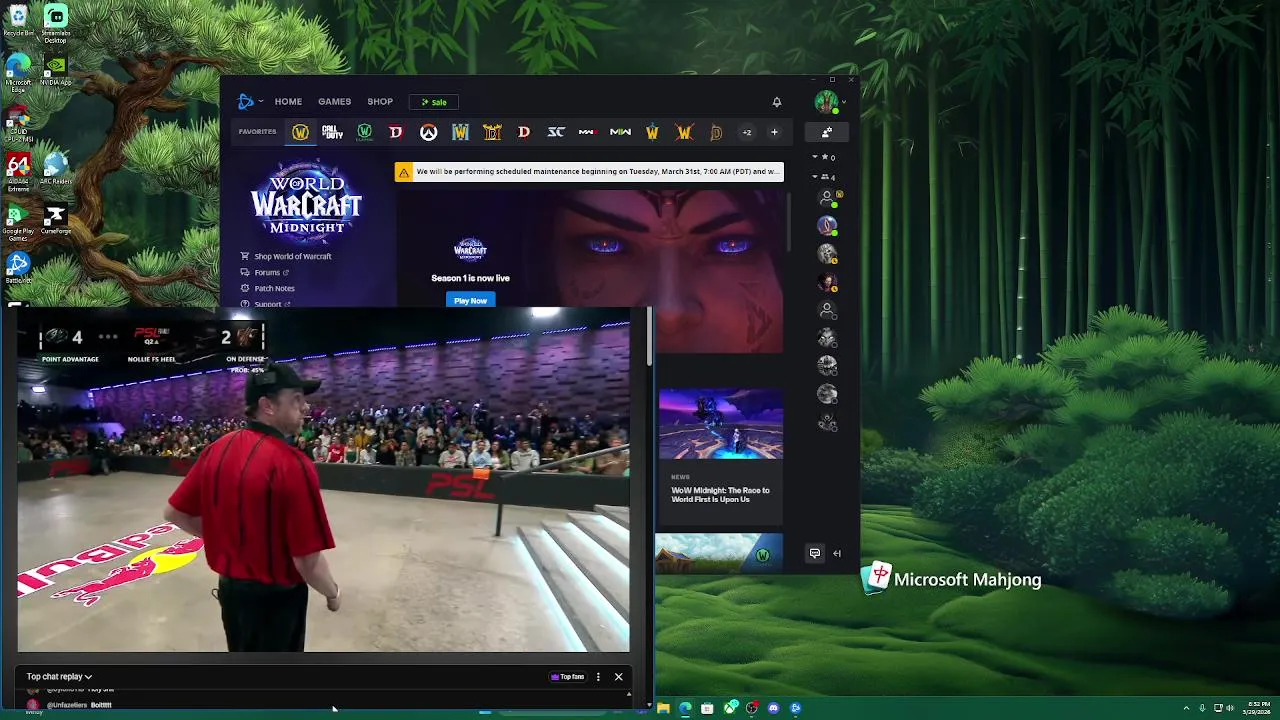
Task: Open Discord from the taskbar
Action: click(x=773, y=708)
